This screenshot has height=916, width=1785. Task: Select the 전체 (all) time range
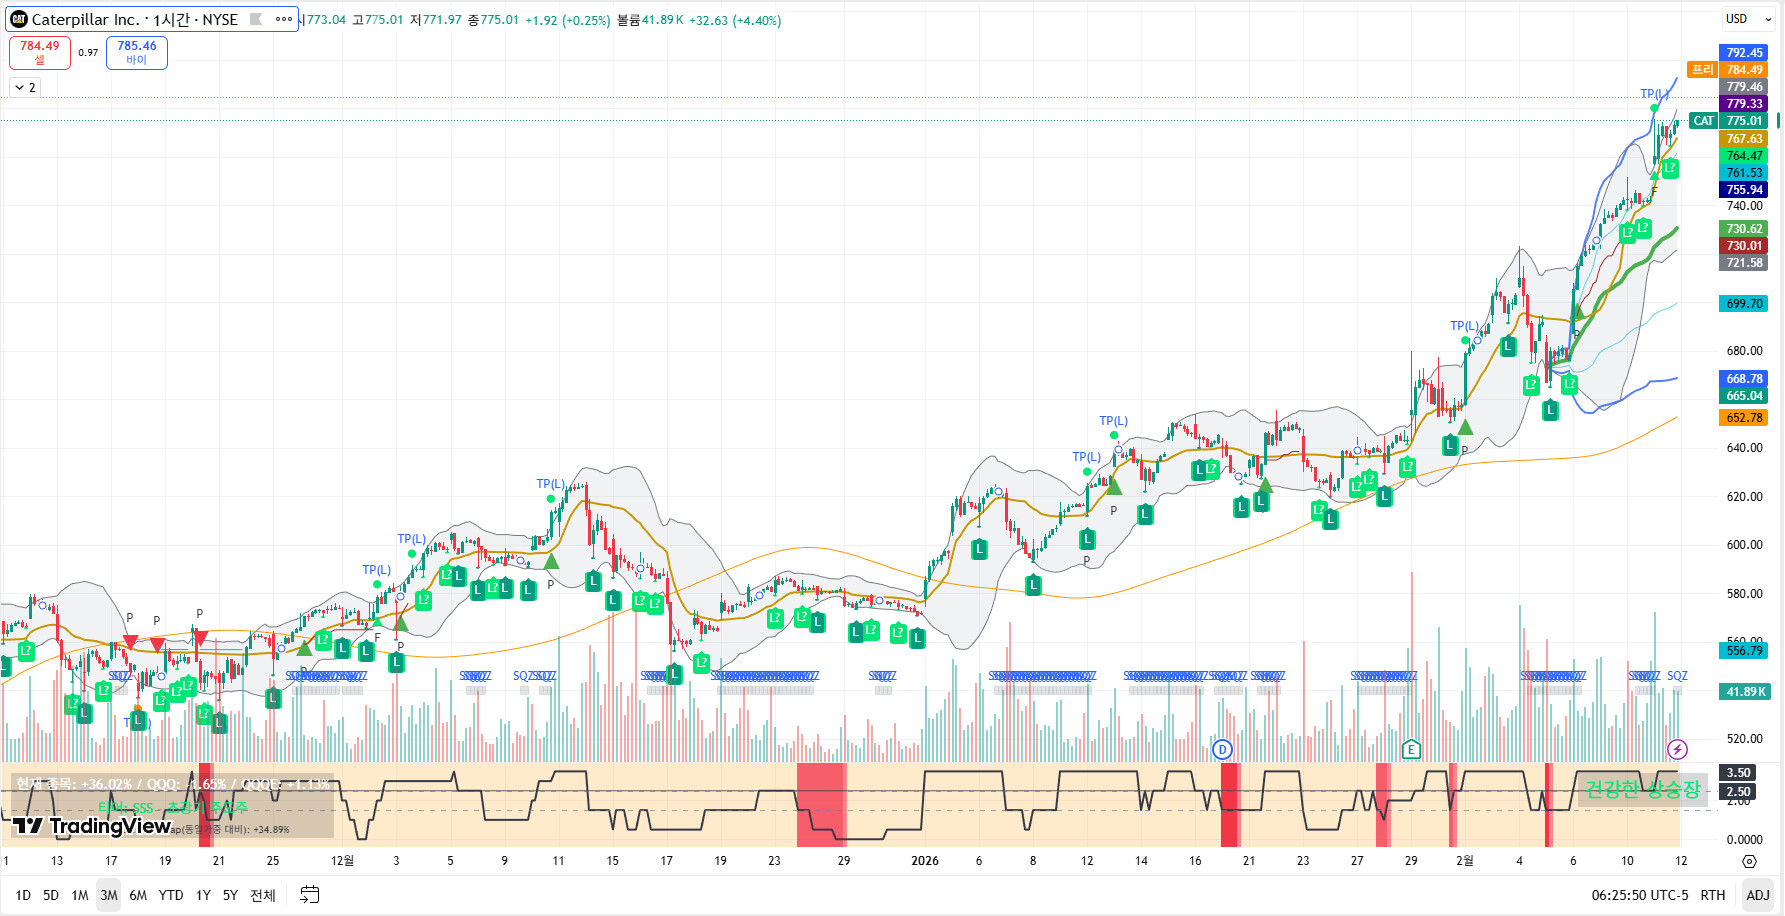point(263,895)
